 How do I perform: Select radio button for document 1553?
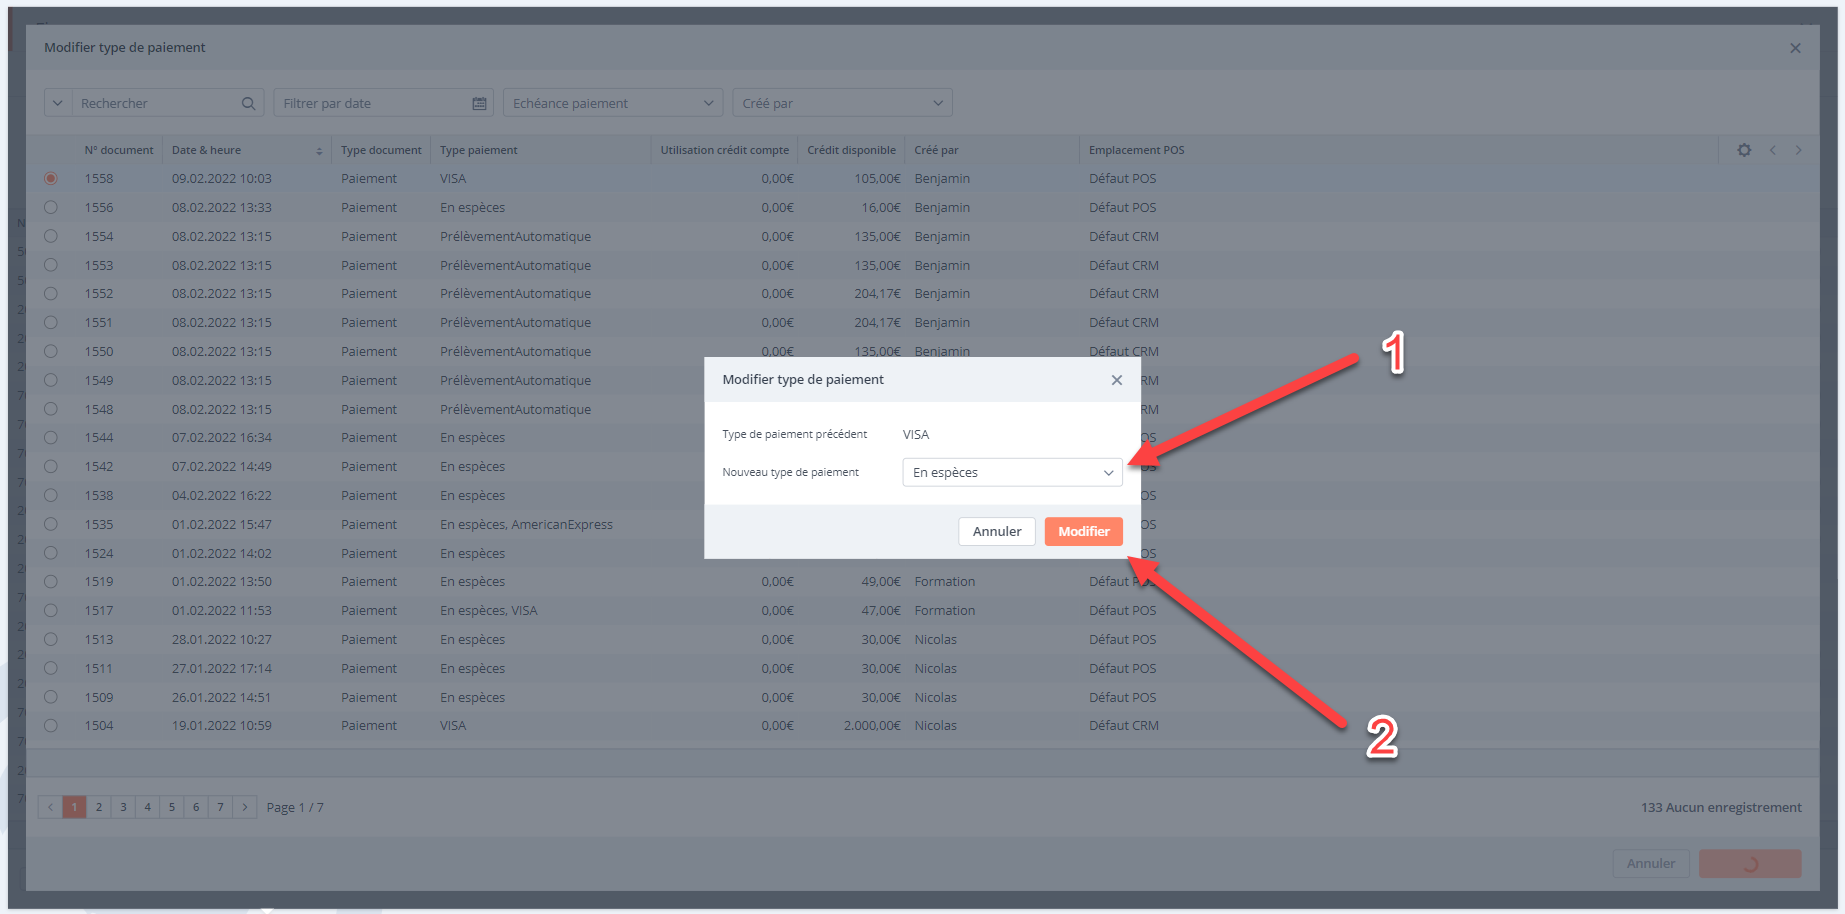click(51, 265)
